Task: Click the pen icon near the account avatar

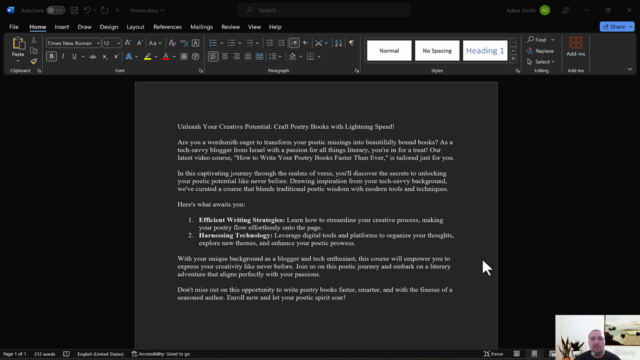Action: (x=566, y=10)
